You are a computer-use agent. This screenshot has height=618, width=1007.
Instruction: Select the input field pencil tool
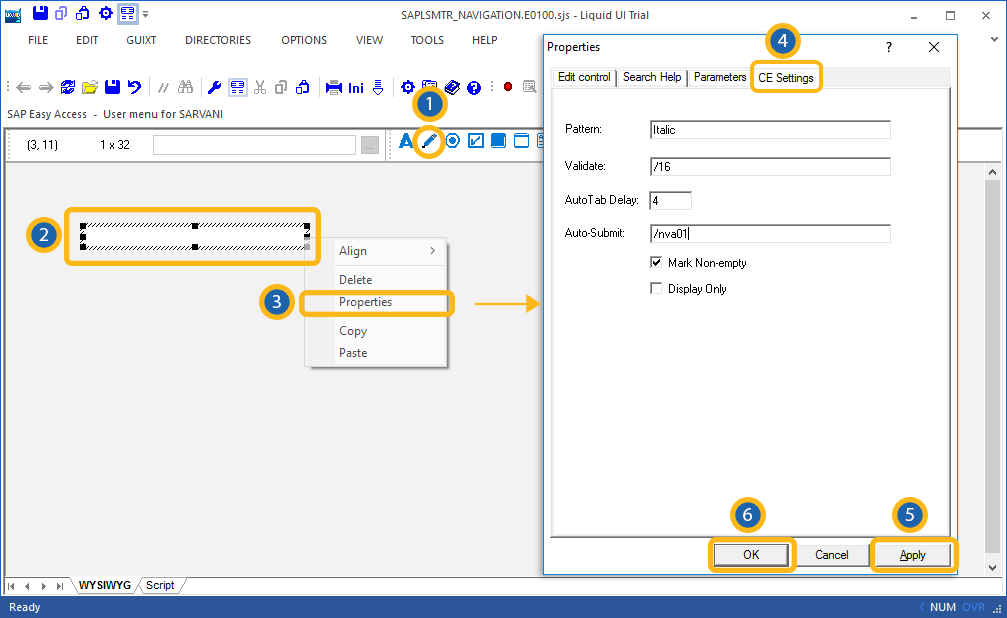(429, 141)
